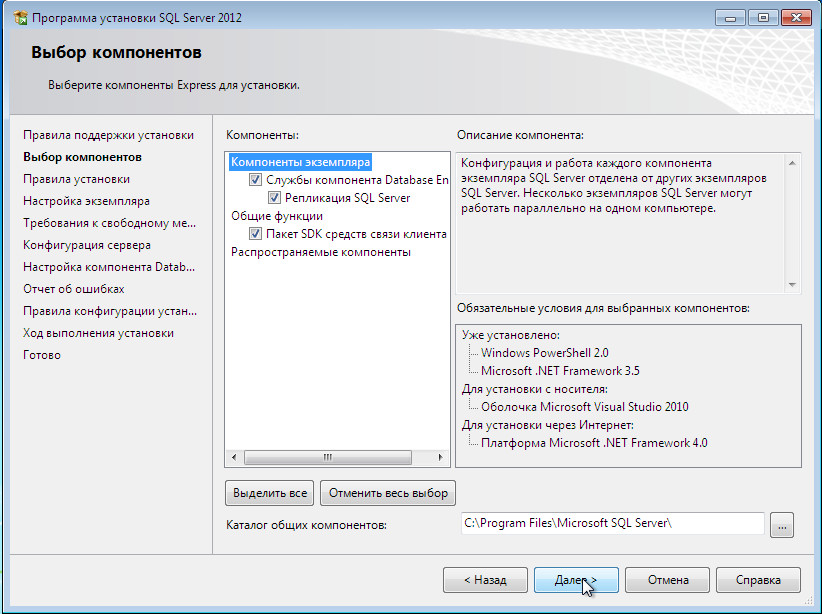Screen dimensions: 822x614
Task: Click Microsoft .NET Framework 3.5 item
Action: pos(560,371)
